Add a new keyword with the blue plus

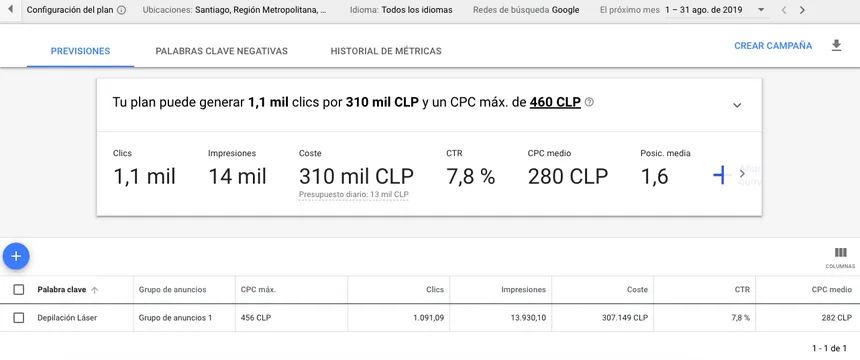(x=16, y=256)
